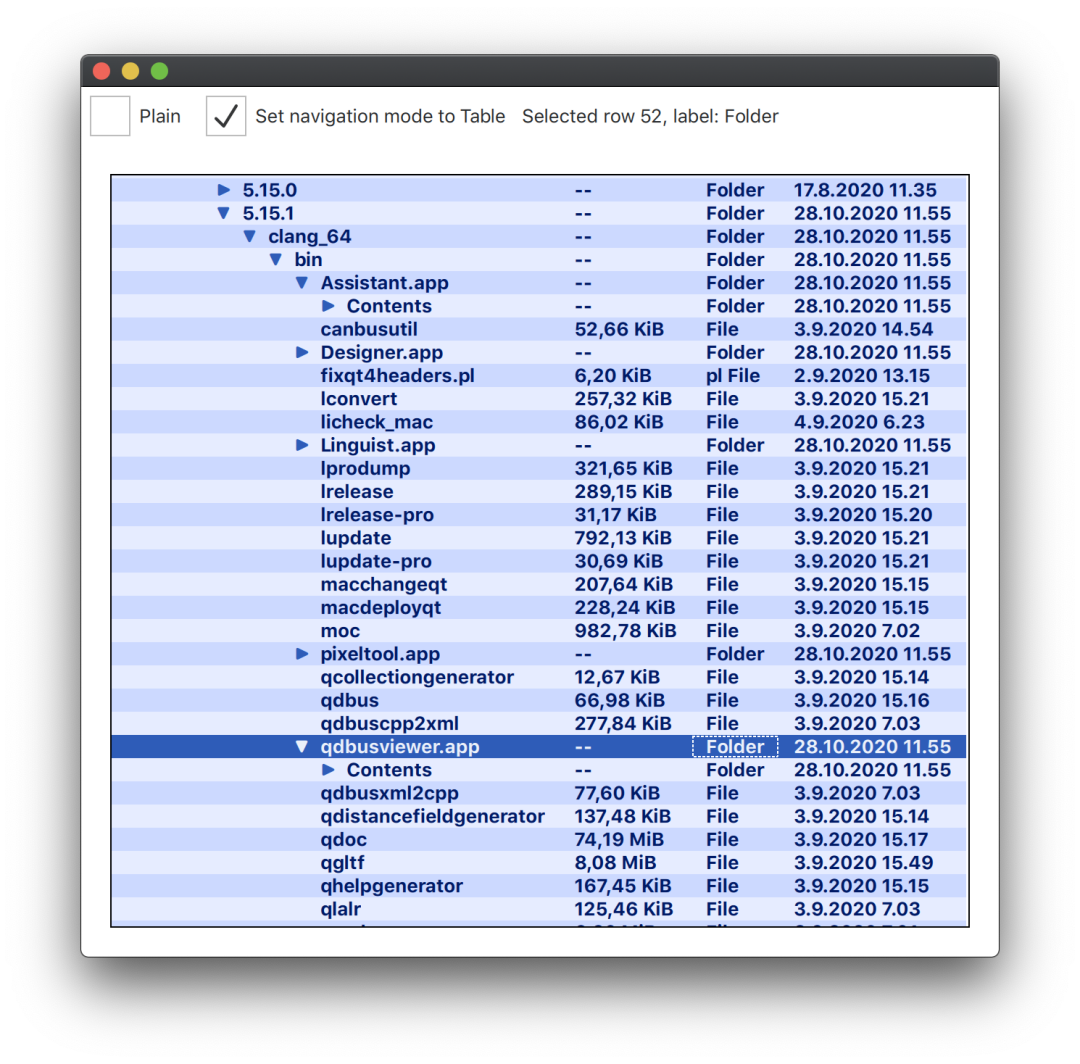
Task: Select the 12,67 KiB size cell
Action: pyautogui.click(x=617, y=677)
